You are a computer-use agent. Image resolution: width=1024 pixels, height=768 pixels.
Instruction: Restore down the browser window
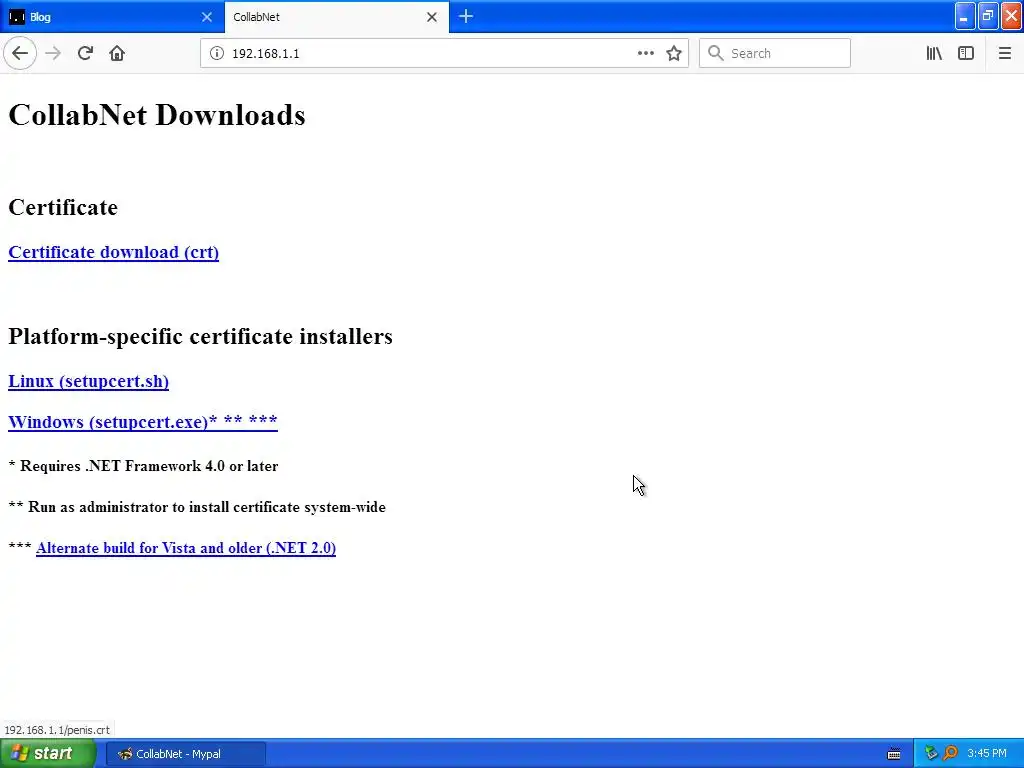pyautogui.click(x=988, y=16)
